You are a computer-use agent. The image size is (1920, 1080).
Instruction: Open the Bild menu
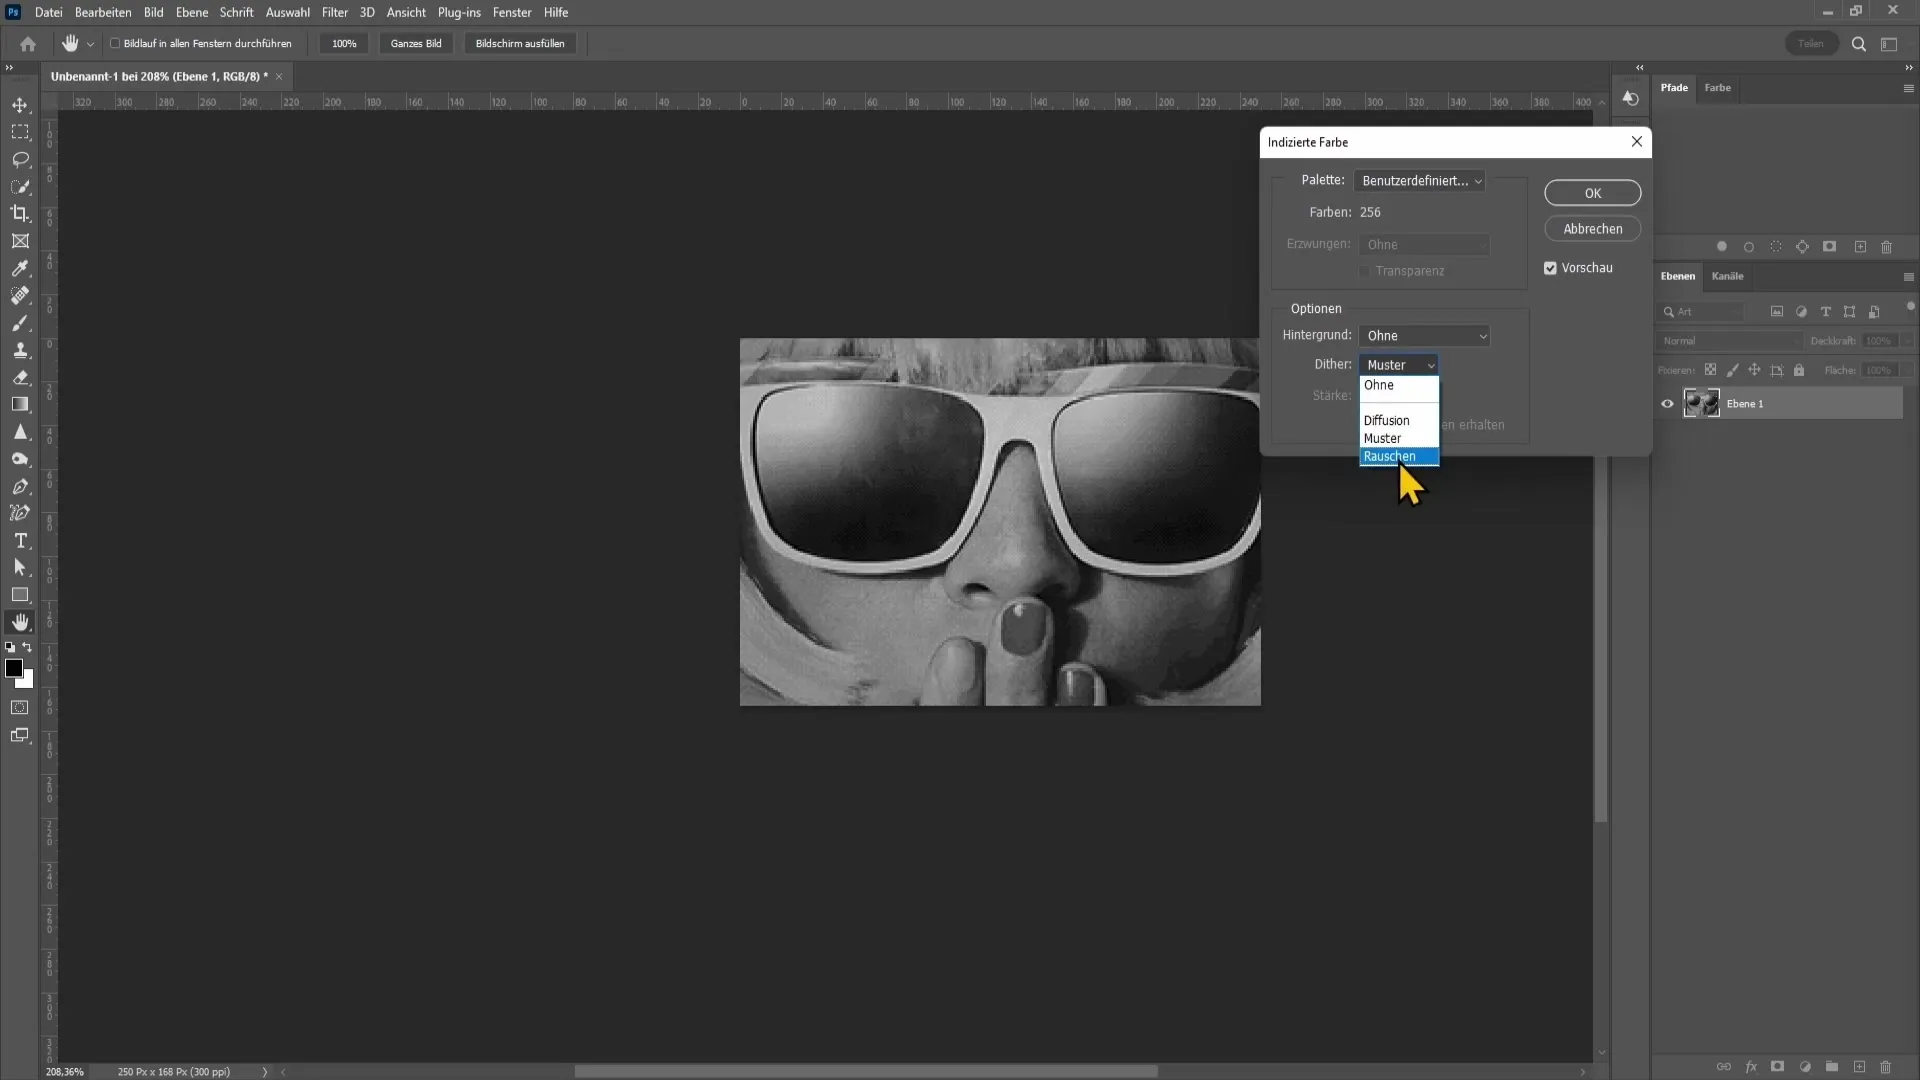tap(153, 13)
